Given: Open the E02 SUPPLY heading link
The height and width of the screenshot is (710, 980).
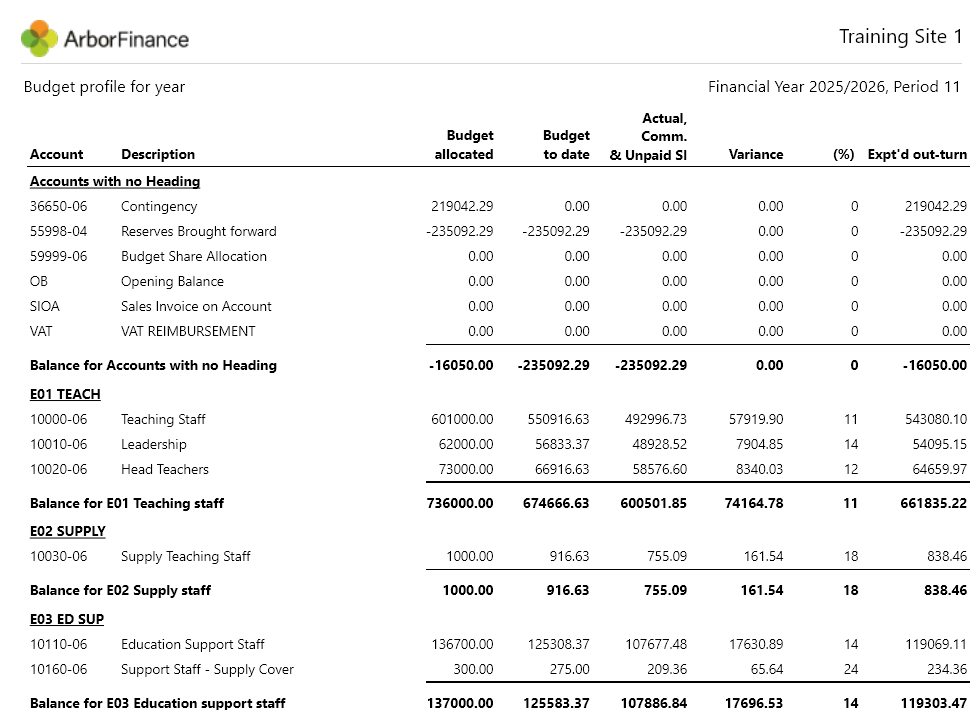Looking at the screenshot, I should (68, 531).
